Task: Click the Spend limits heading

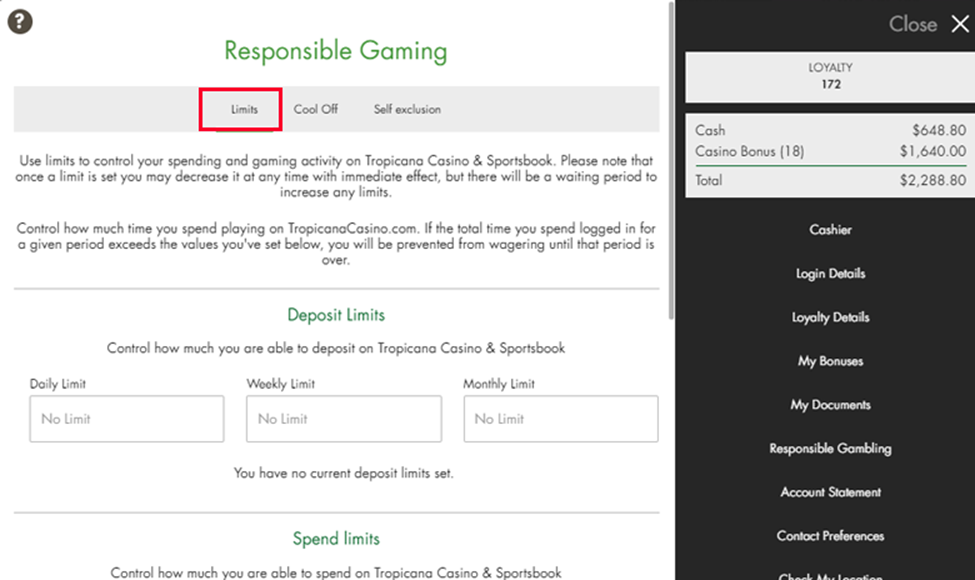Action: click(336, 539)
